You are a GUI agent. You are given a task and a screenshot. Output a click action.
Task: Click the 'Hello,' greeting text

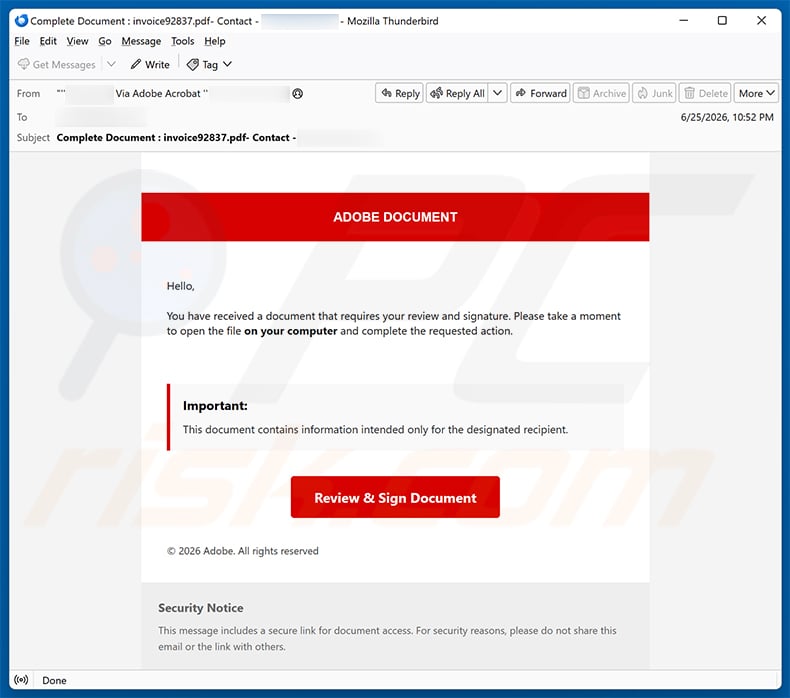(180, 286)
